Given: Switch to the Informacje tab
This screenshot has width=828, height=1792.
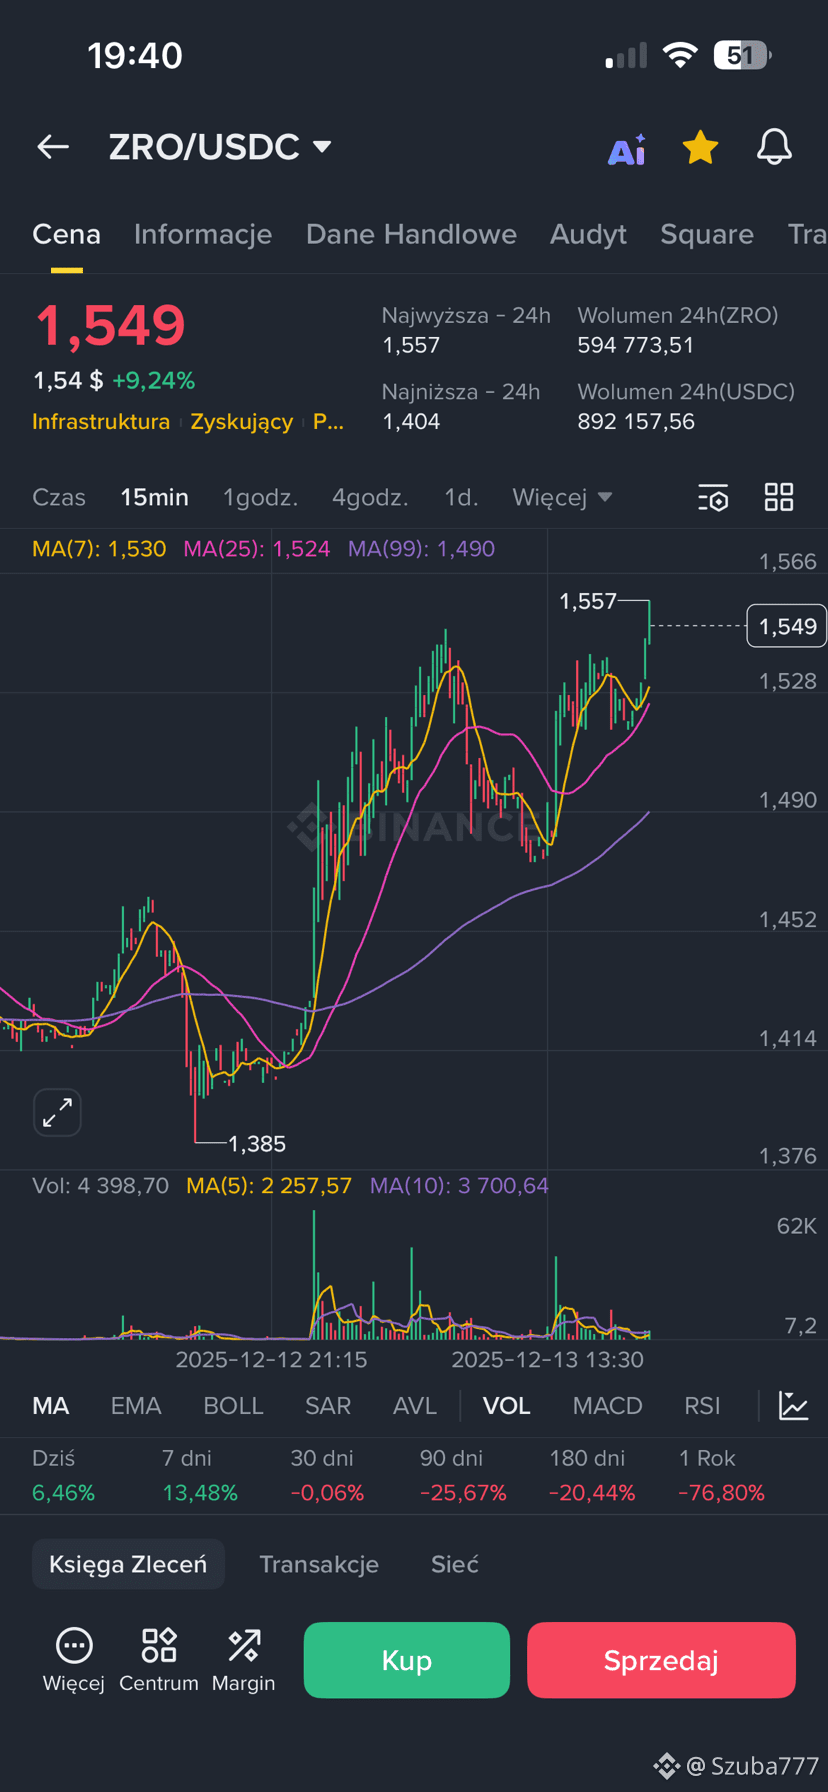Looking at the screenshot, I should [203, 234].
